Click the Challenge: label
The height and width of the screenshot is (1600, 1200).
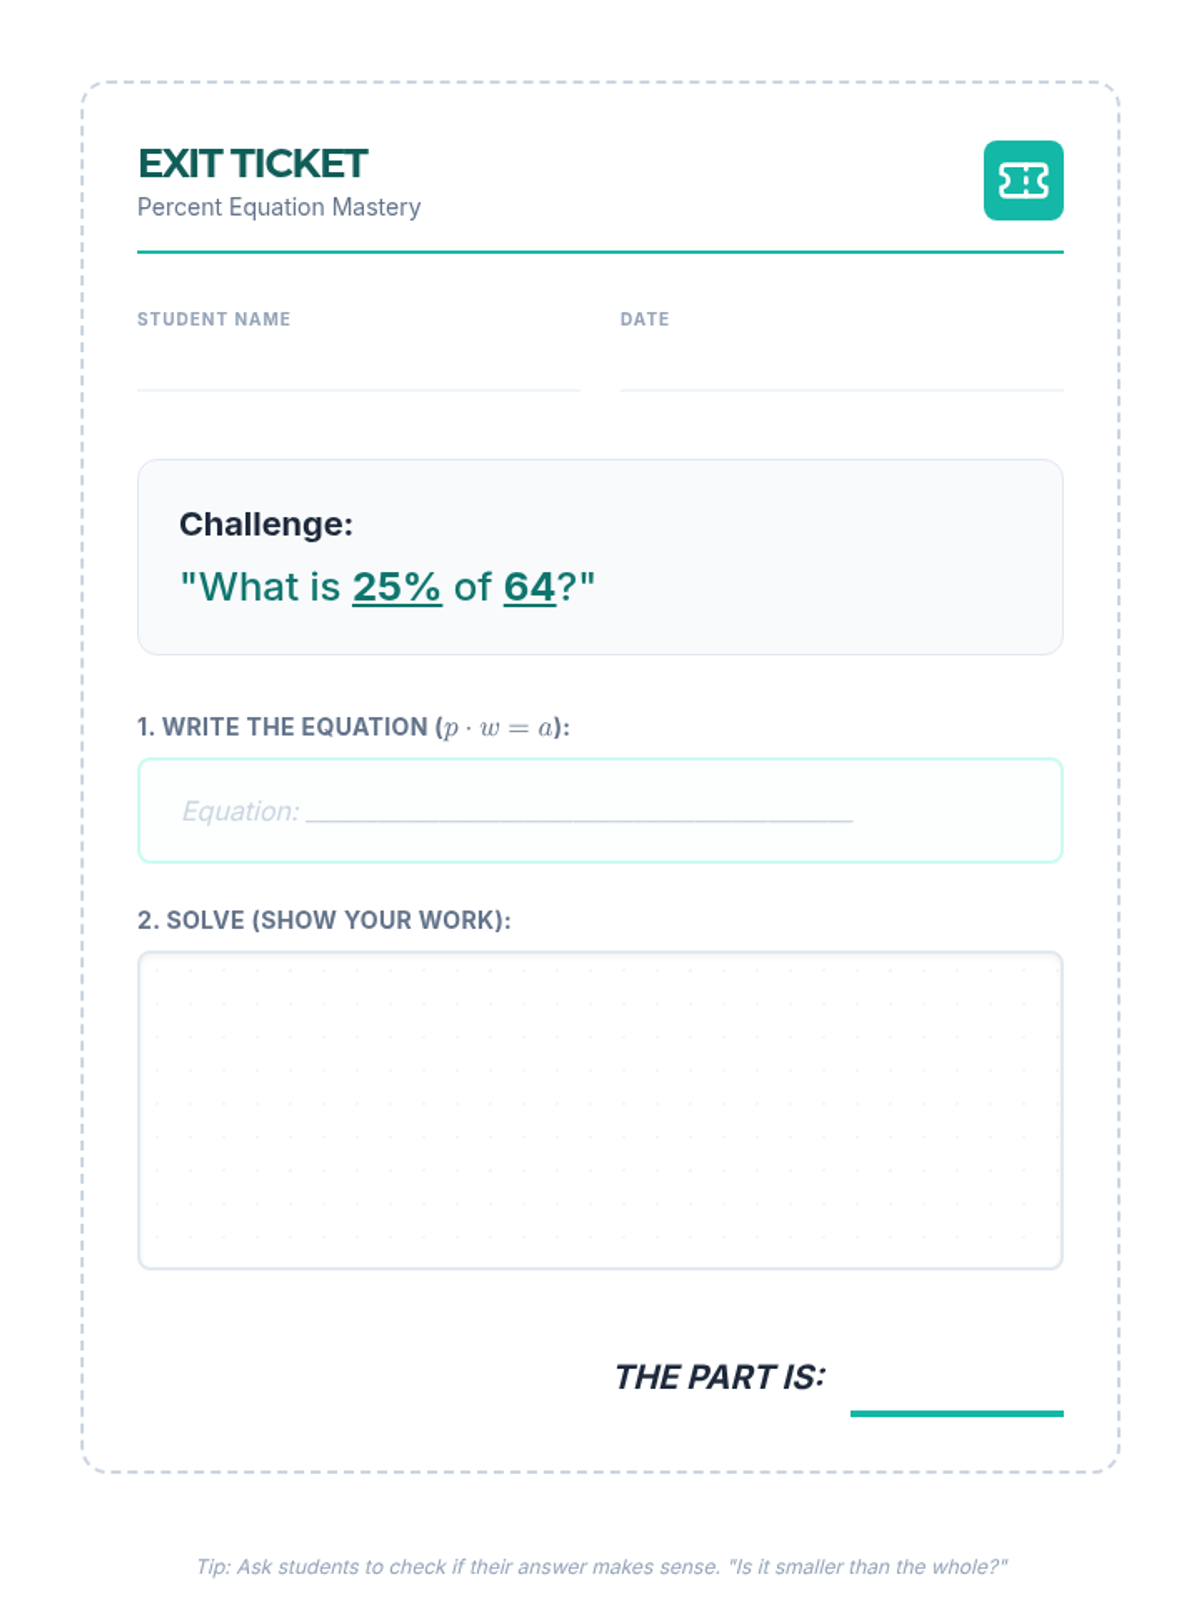click(x=266, y=524)
